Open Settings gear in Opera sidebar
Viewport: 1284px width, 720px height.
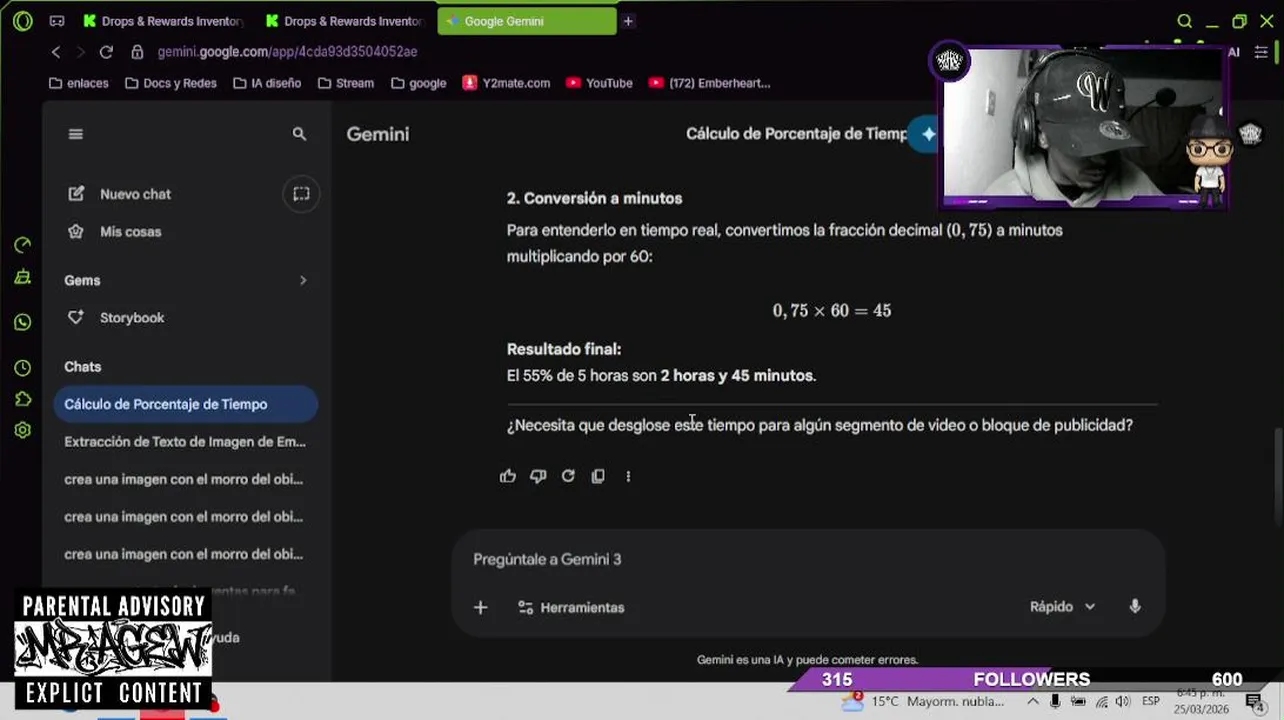click(23, 430)
